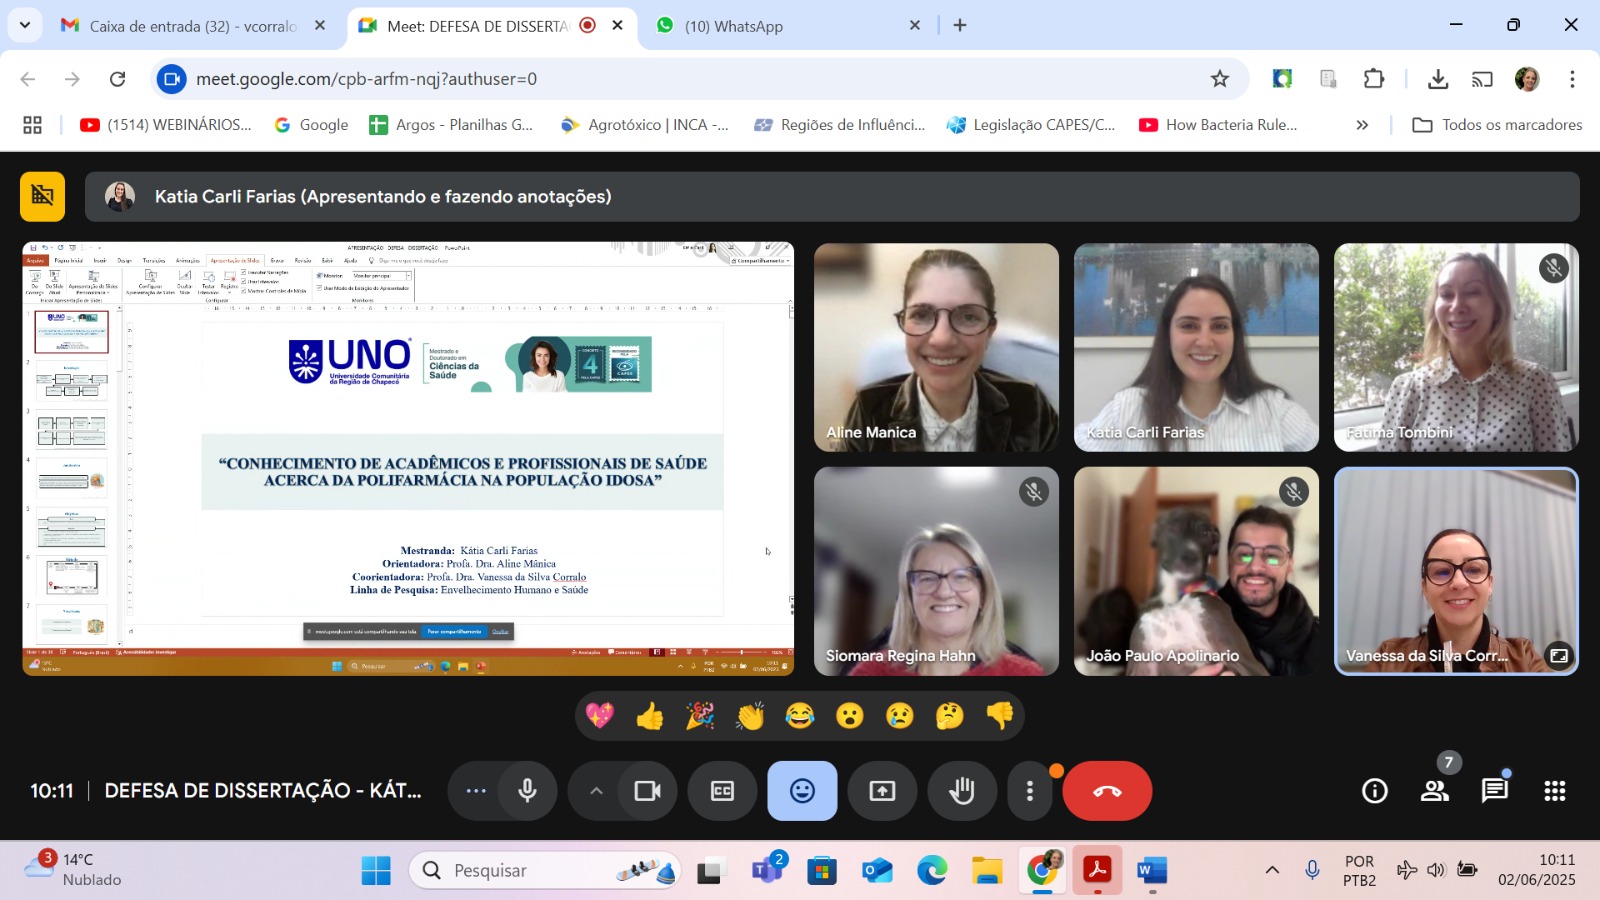The image size is (1600, 900).
Task: Show the participants list
Action: [x=1435, y=791]
